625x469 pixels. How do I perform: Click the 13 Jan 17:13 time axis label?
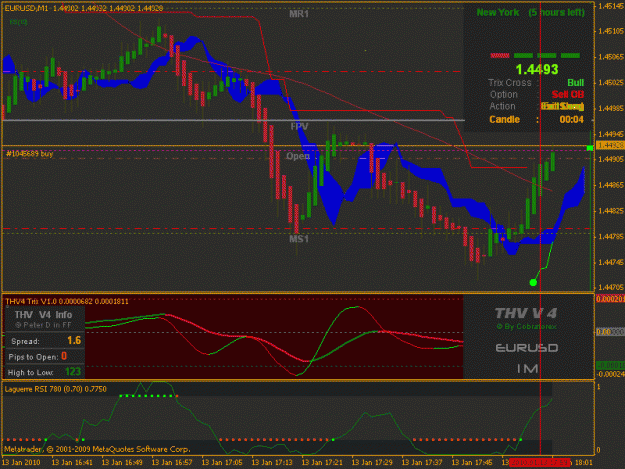[272, 463]
